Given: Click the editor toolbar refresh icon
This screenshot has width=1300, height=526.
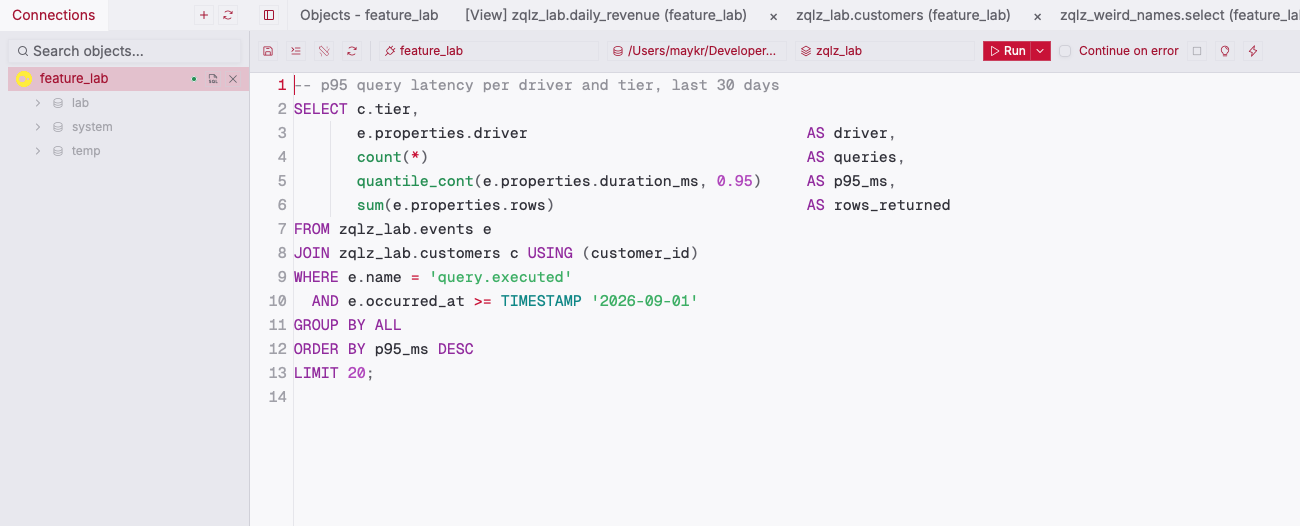Looking at the screenshot, I should coord(352,51).
